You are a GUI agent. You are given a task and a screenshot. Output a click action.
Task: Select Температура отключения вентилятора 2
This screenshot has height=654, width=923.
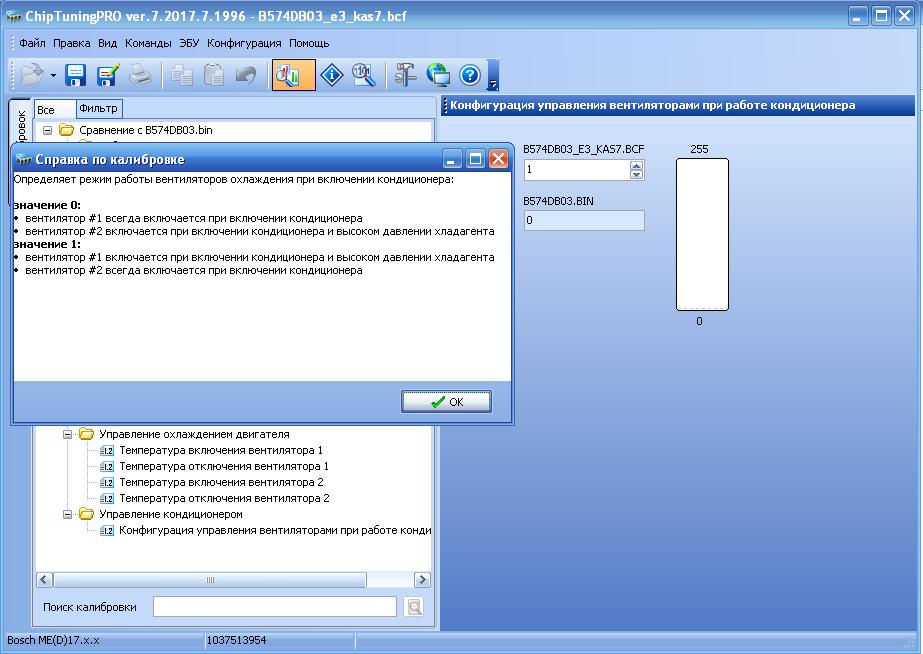(224, 498)
